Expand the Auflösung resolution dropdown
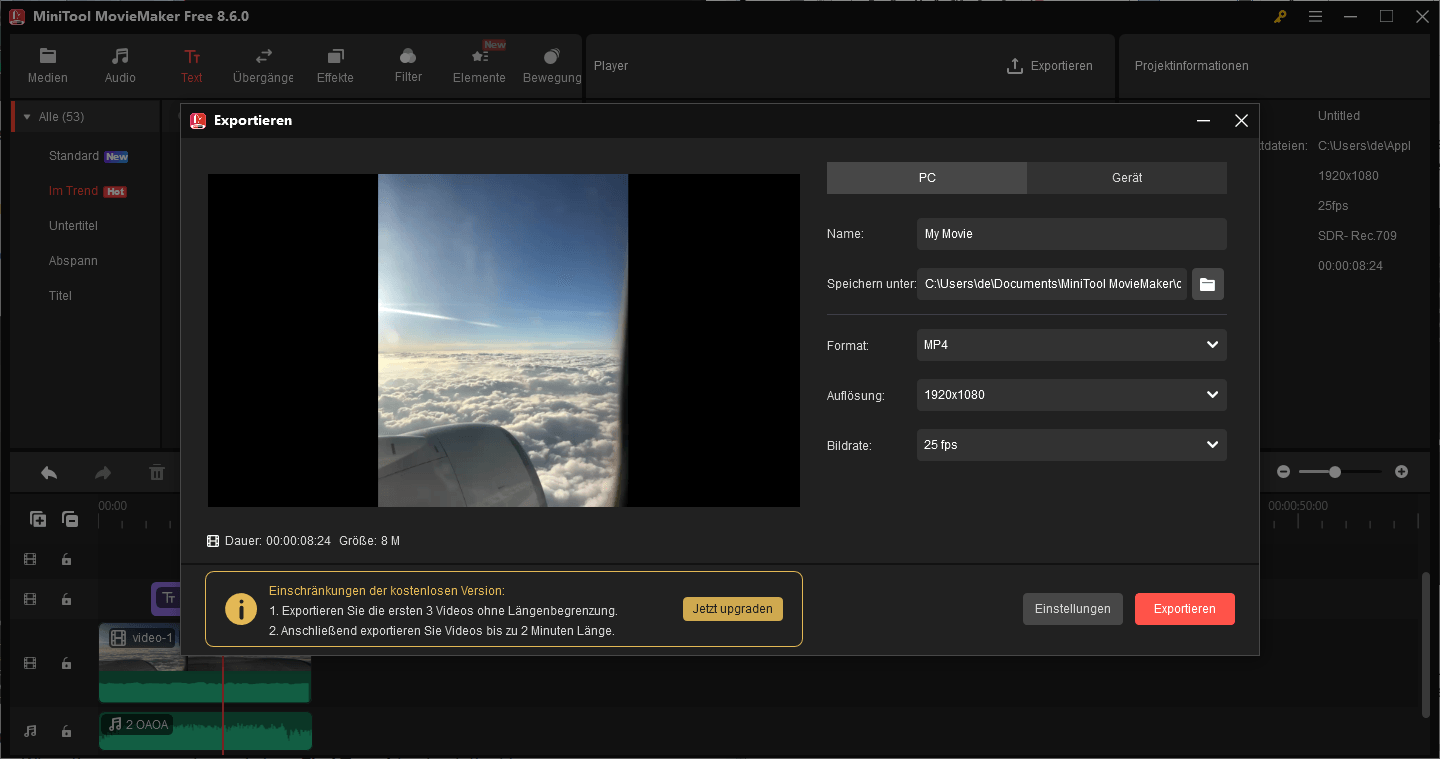 [1071, 394]
